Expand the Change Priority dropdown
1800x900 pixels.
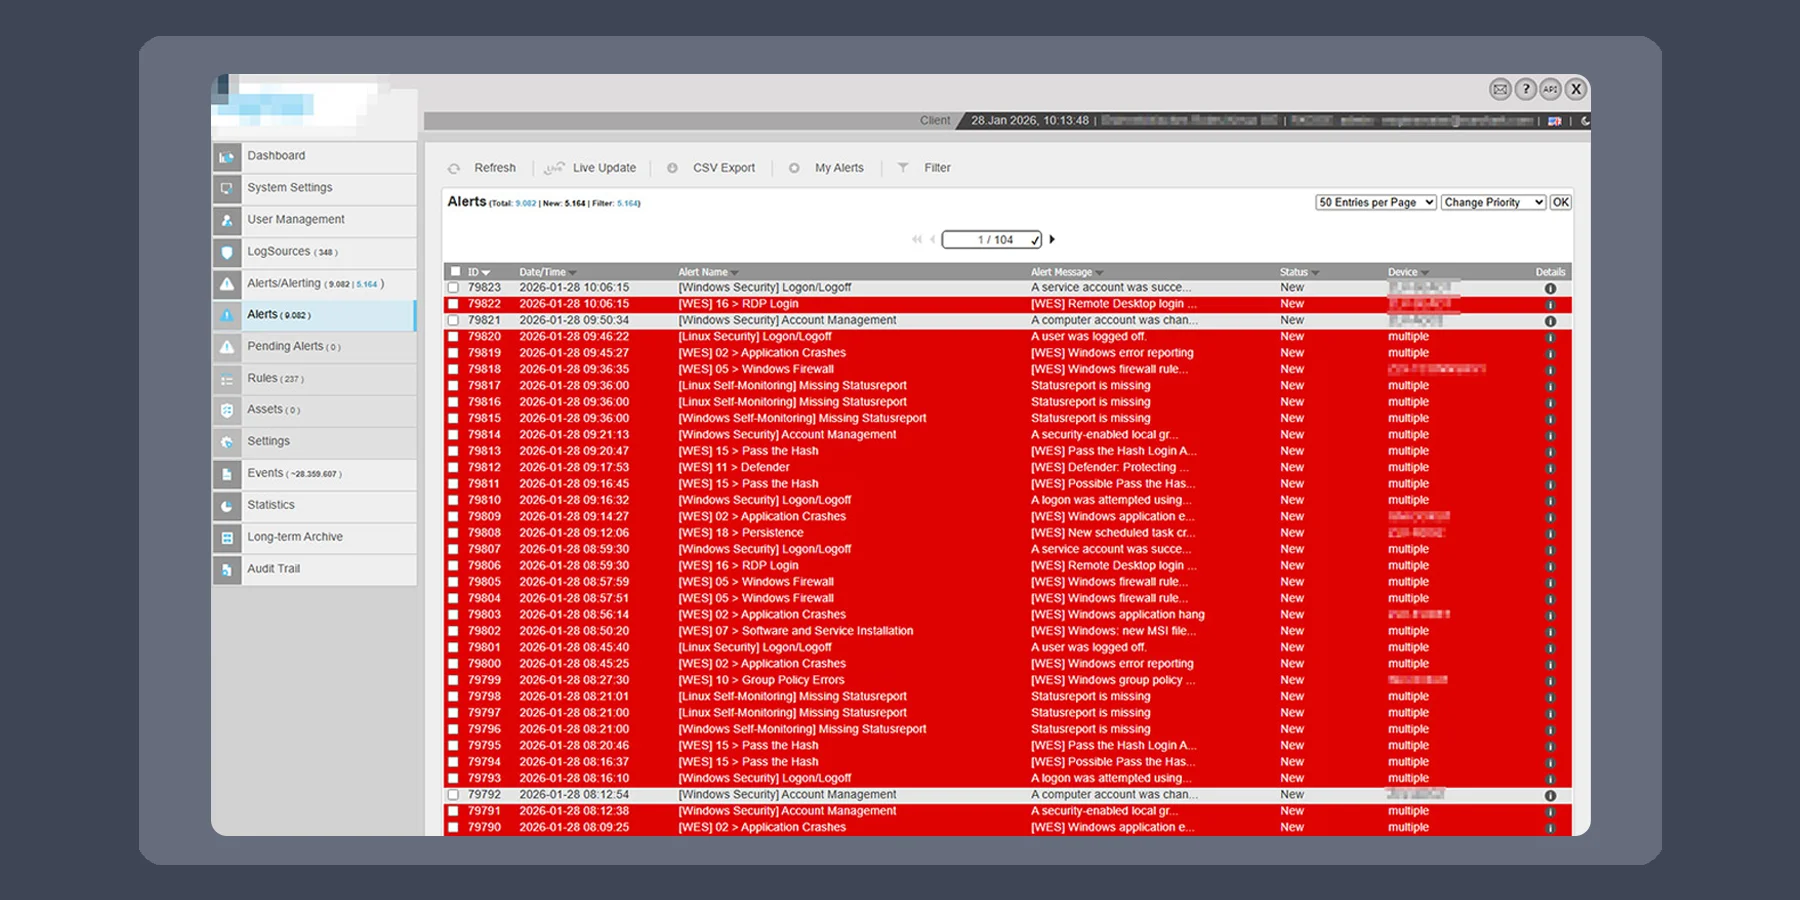1493,202
